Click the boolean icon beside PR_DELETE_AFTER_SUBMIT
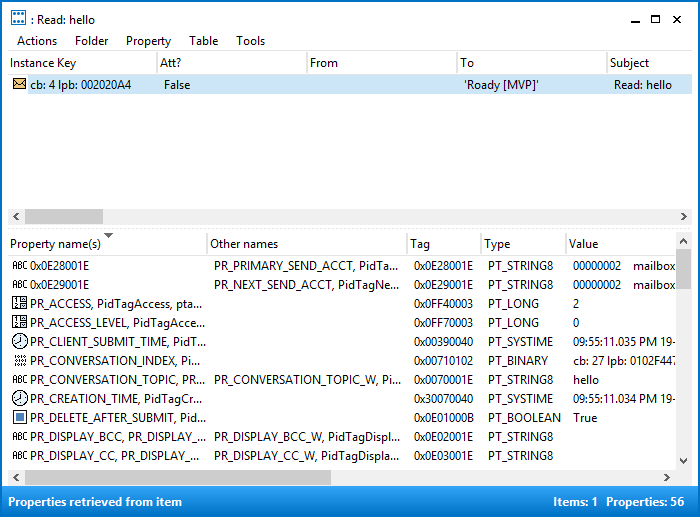 click(19, 418)
